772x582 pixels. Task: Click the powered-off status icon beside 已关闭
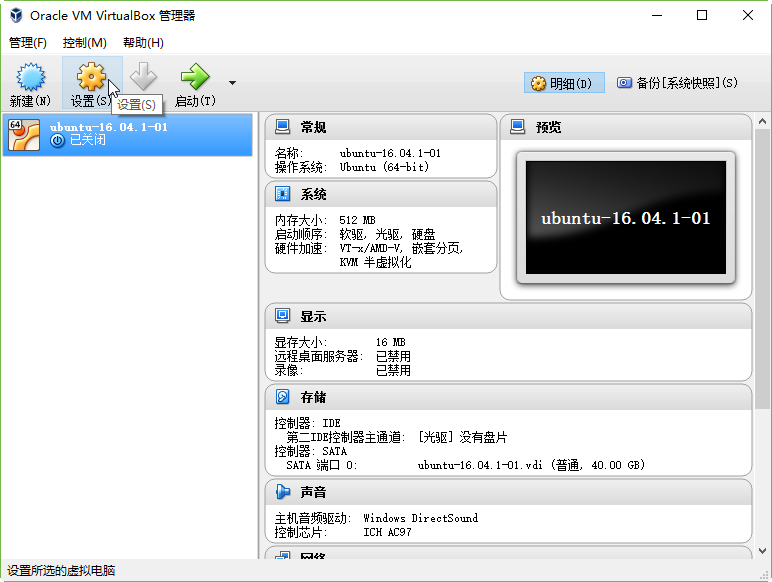(x=58, y=140)
